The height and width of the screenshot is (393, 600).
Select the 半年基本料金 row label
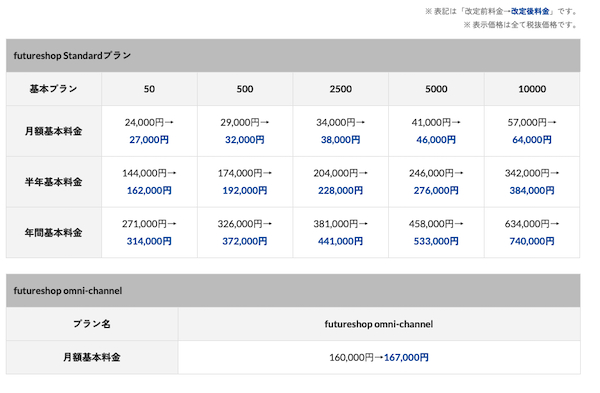click(54, 182)
